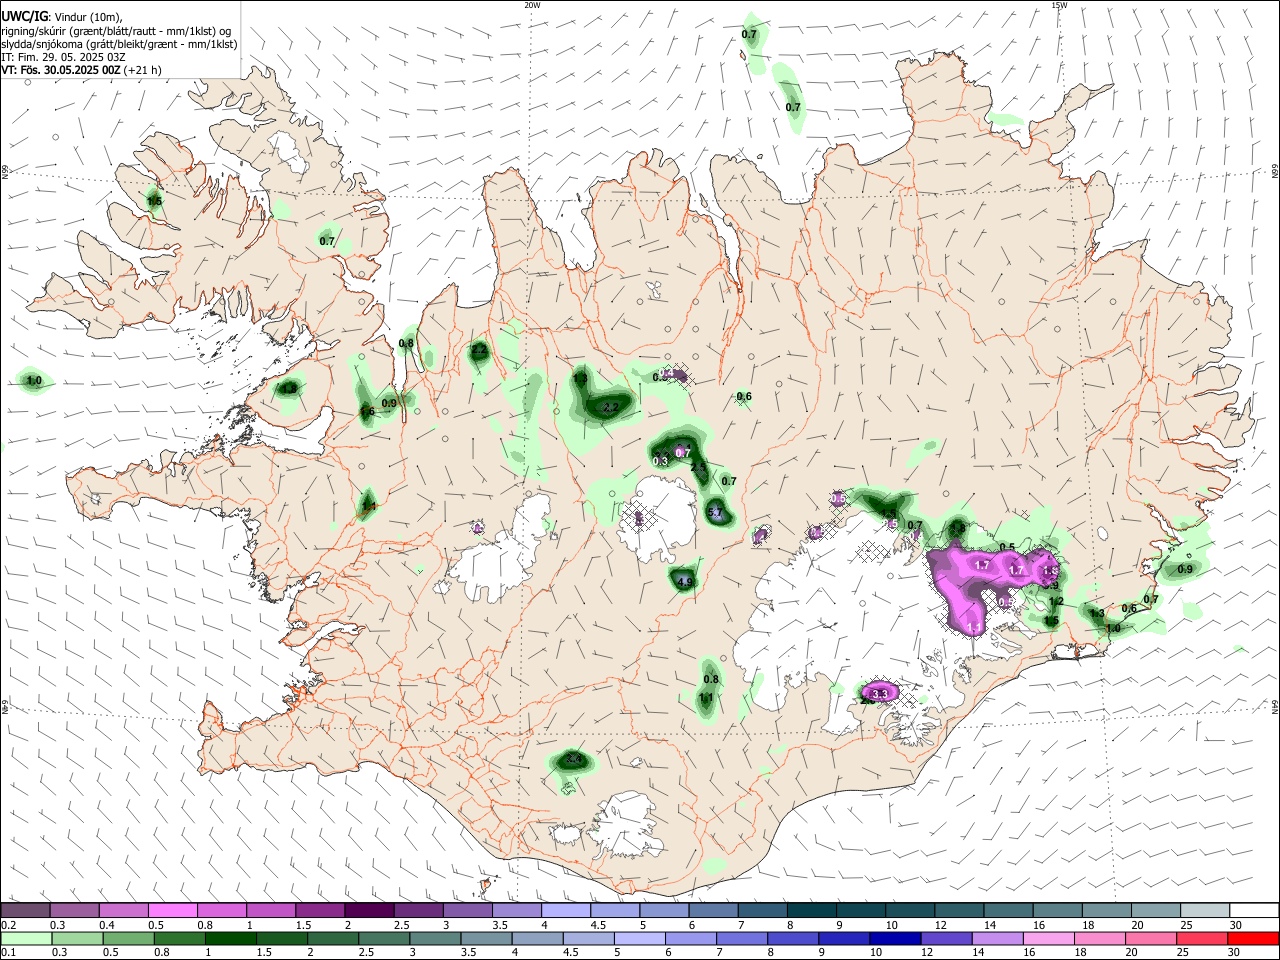
Task: Pick the bright red lower-row swatch at 30
Action: [1253, 938]
